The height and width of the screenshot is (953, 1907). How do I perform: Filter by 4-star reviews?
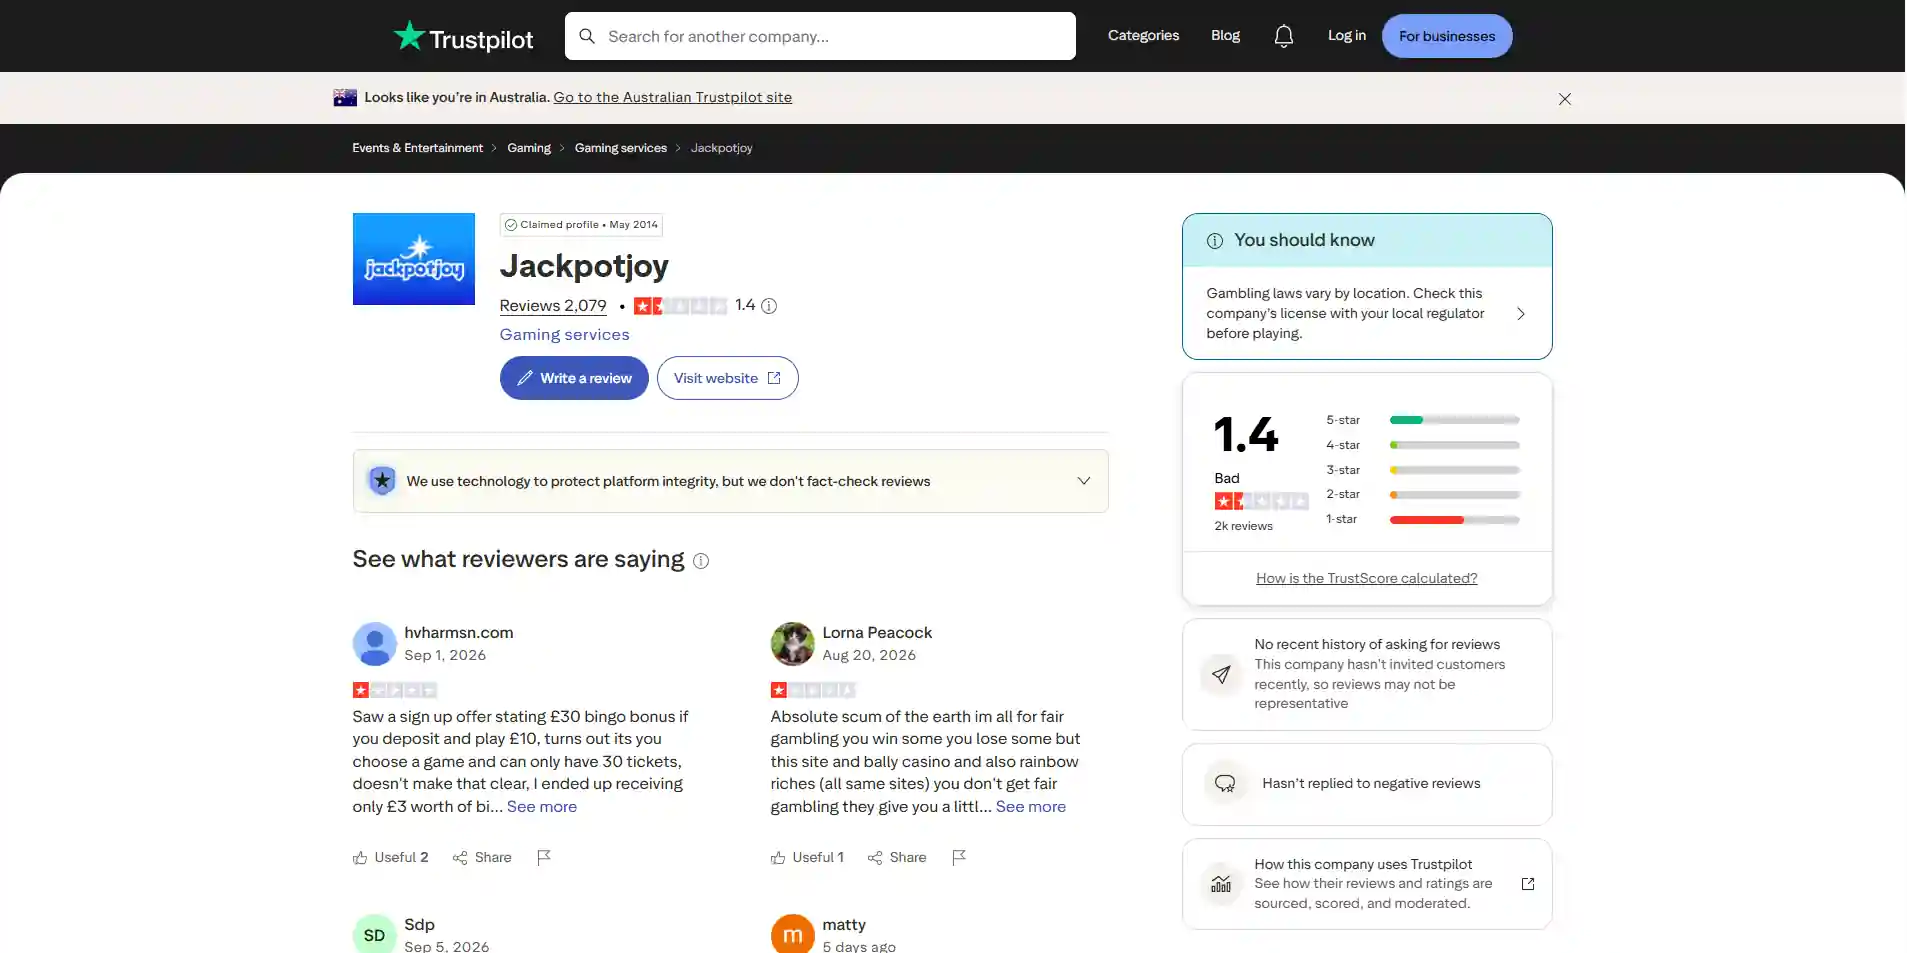(x=1423, y=445)
